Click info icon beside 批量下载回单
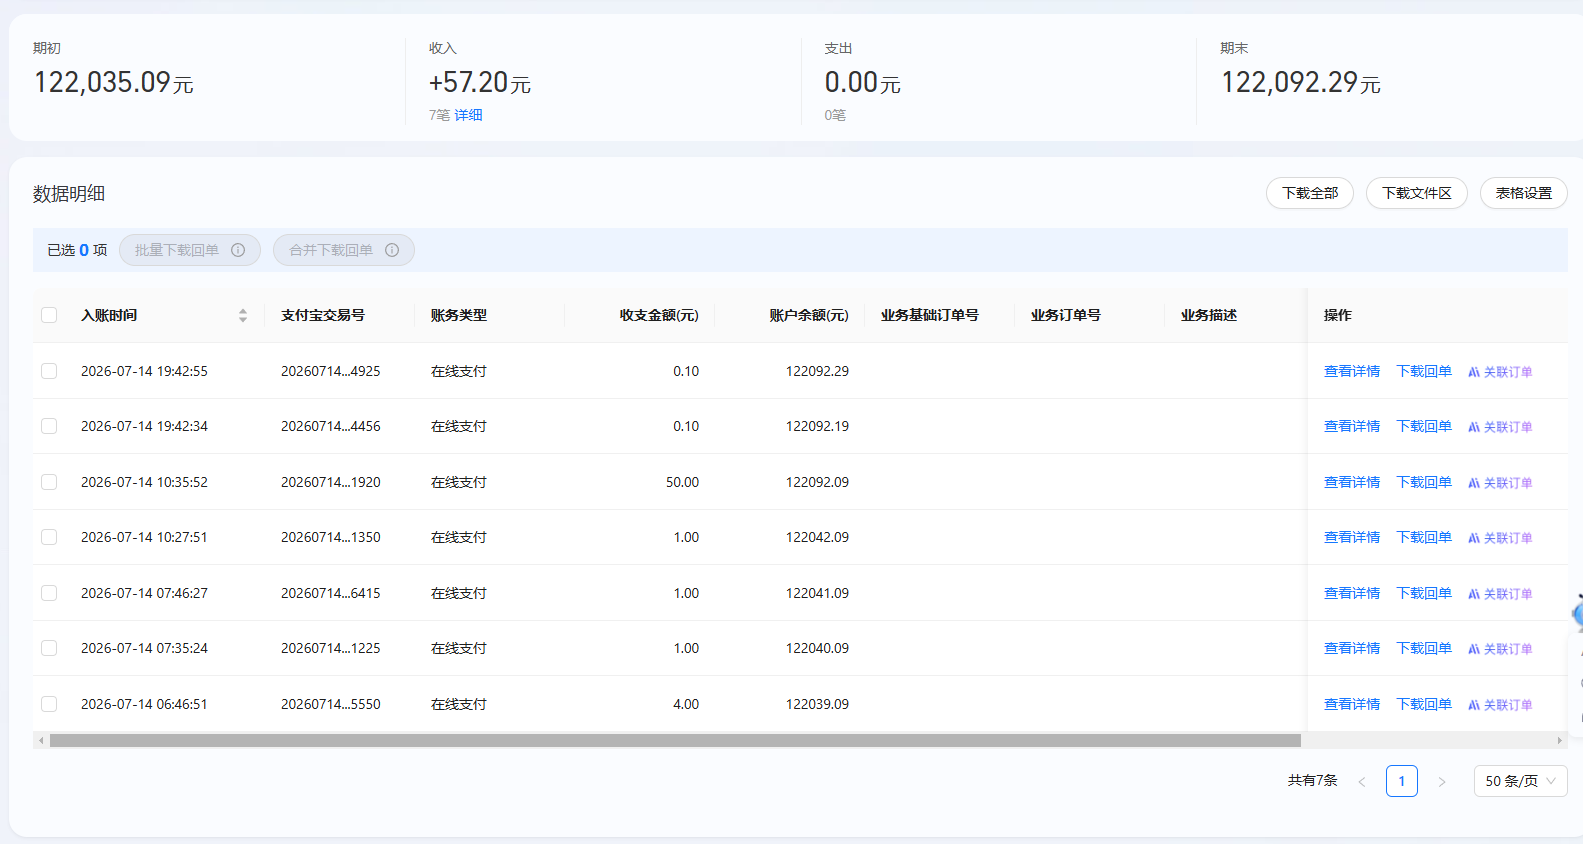1583x844 pixels. (x=238, y=250)
